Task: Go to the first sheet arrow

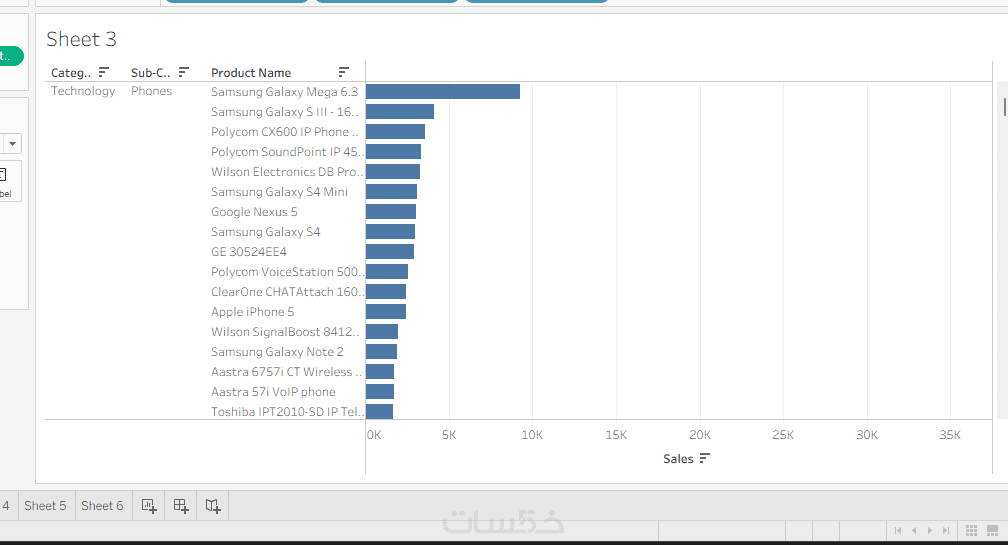Action: (x=898, y=530)
